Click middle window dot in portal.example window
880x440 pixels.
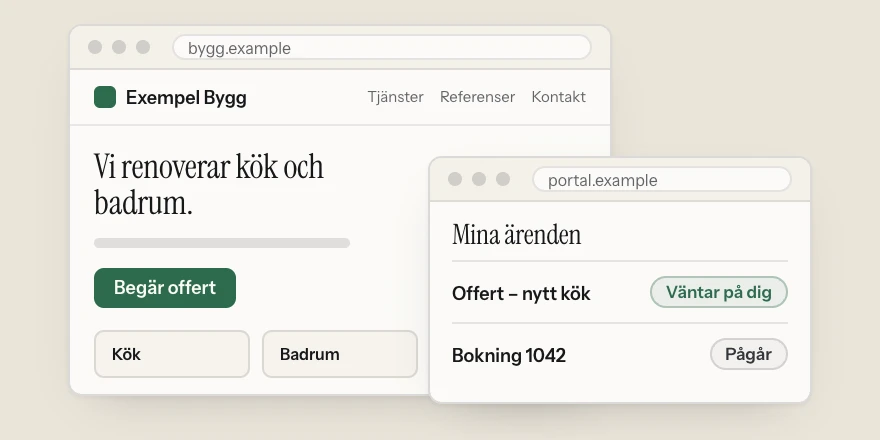click(479, 179)
